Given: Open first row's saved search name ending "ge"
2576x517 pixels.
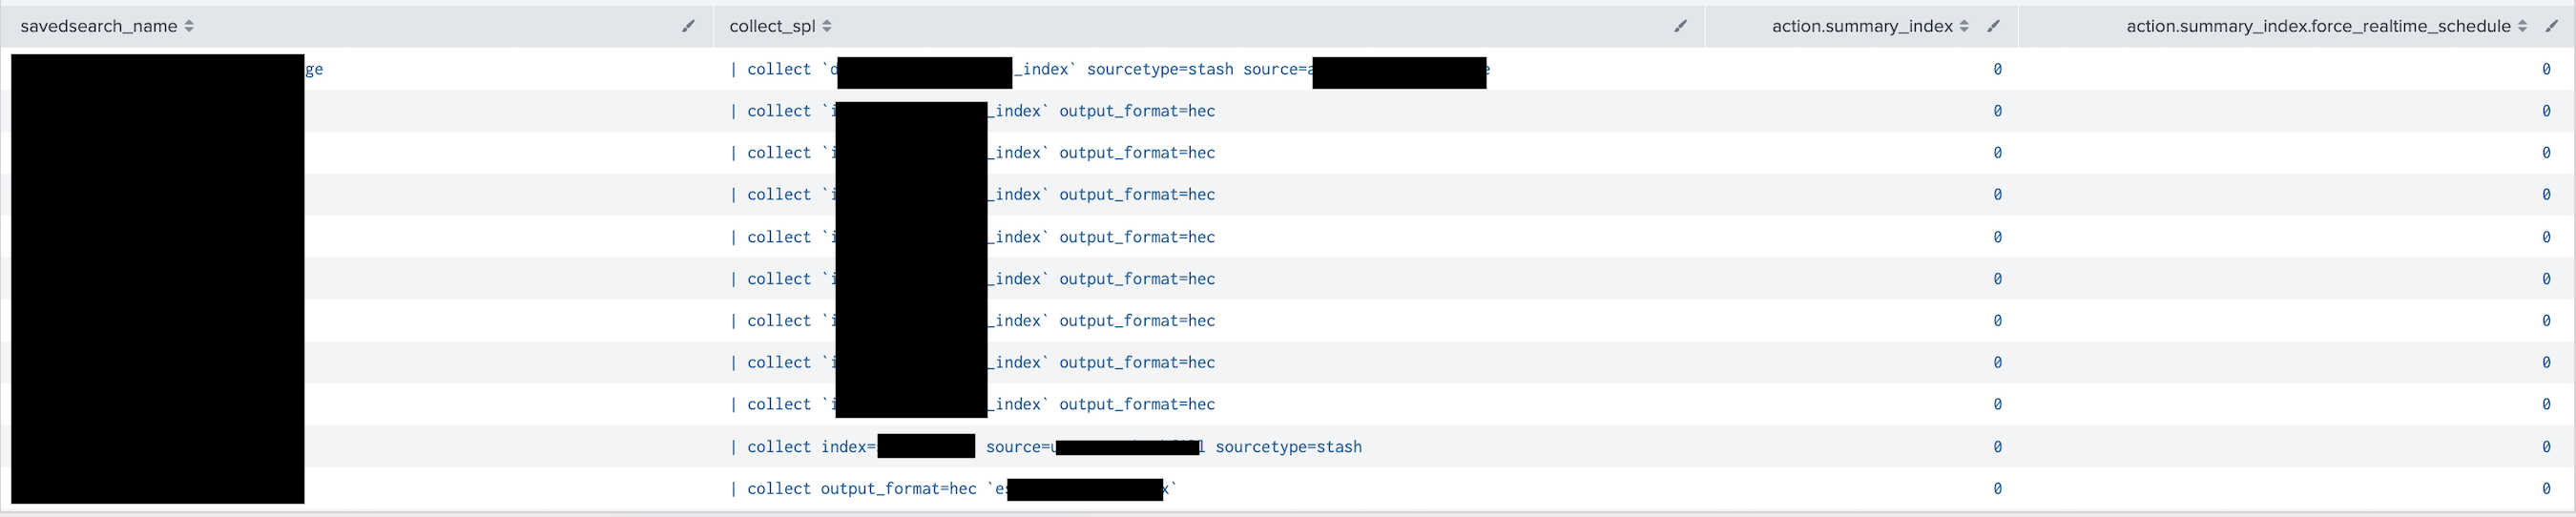Looking at the screenshot, I should pos(314,69).
